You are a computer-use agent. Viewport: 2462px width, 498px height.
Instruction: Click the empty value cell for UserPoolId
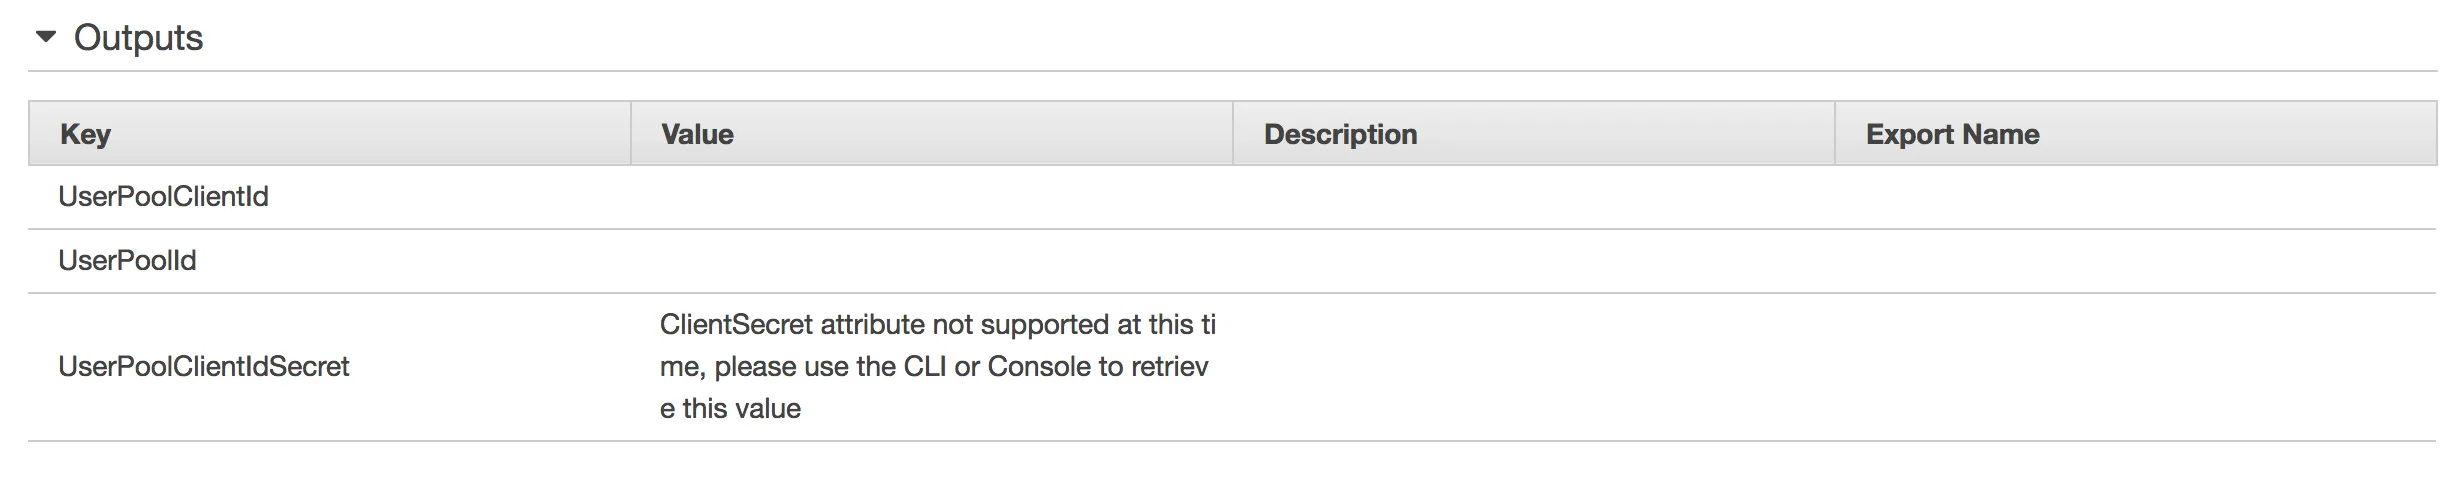tap(932, 261)
